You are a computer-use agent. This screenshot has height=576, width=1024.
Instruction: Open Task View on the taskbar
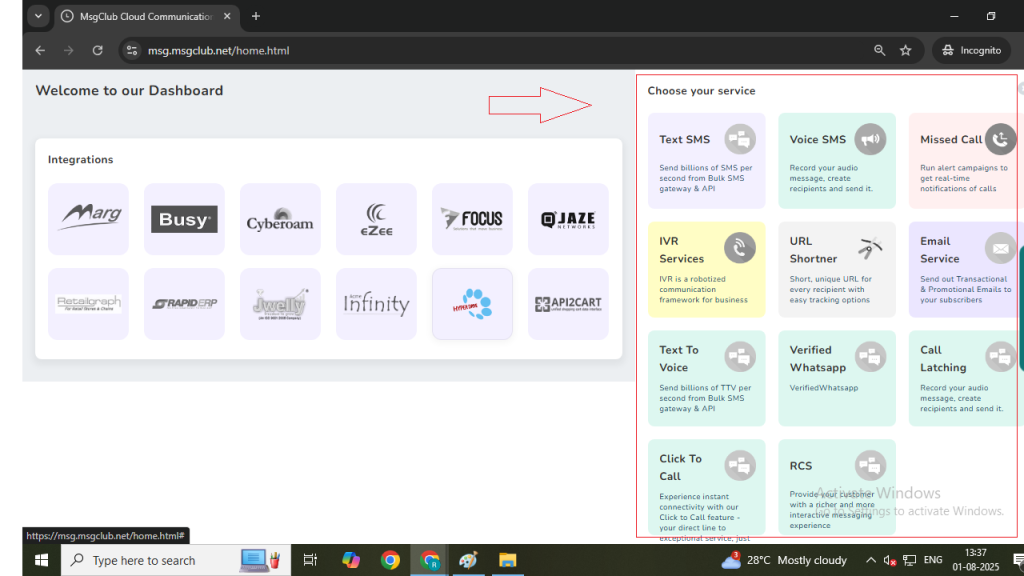coord(310,560)
